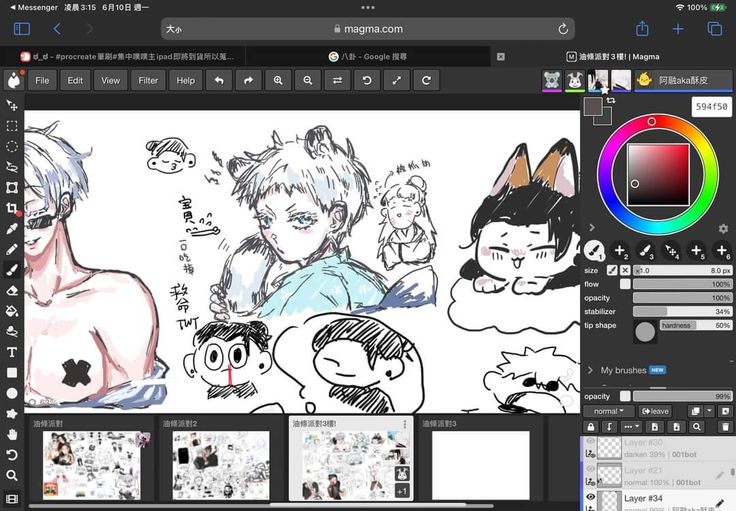Image resolution: width=736 pixels, height=511 pixels.
Task: Open the 油條派對3樓! thumbnail options menu
Action: pyautogui.click(x=405, y=424)
